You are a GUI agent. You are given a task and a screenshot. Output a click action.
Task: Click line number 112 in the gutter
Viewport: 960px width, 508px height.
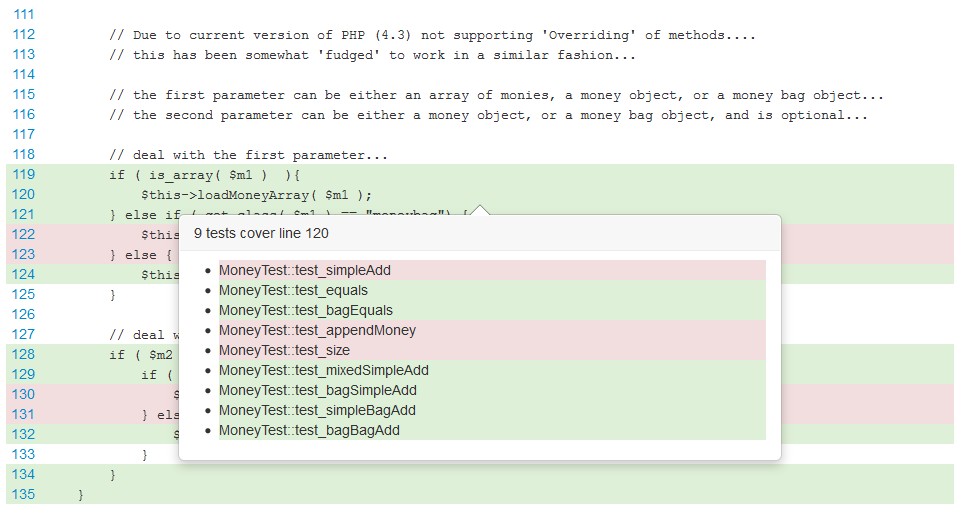[x=24, y=35]
